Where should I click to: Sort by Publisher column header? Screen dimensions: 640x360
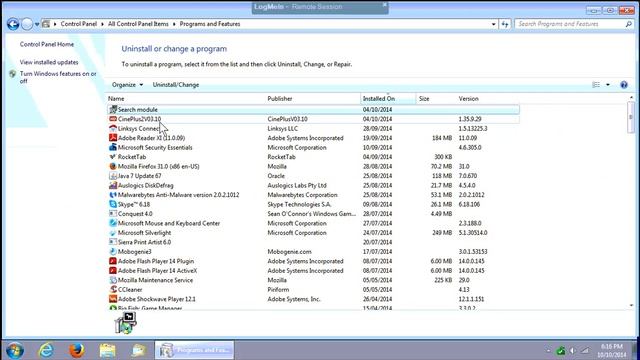point(280,99)
